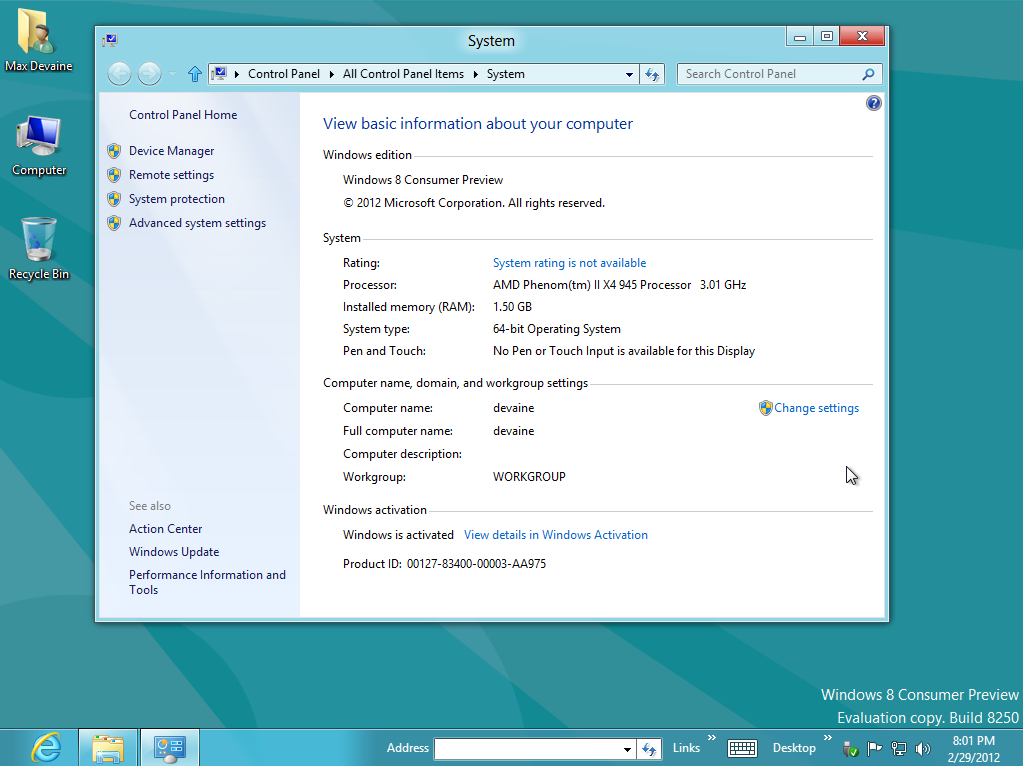
Task: Open Performance Information and Tools
Action: (x=207, y=582)
